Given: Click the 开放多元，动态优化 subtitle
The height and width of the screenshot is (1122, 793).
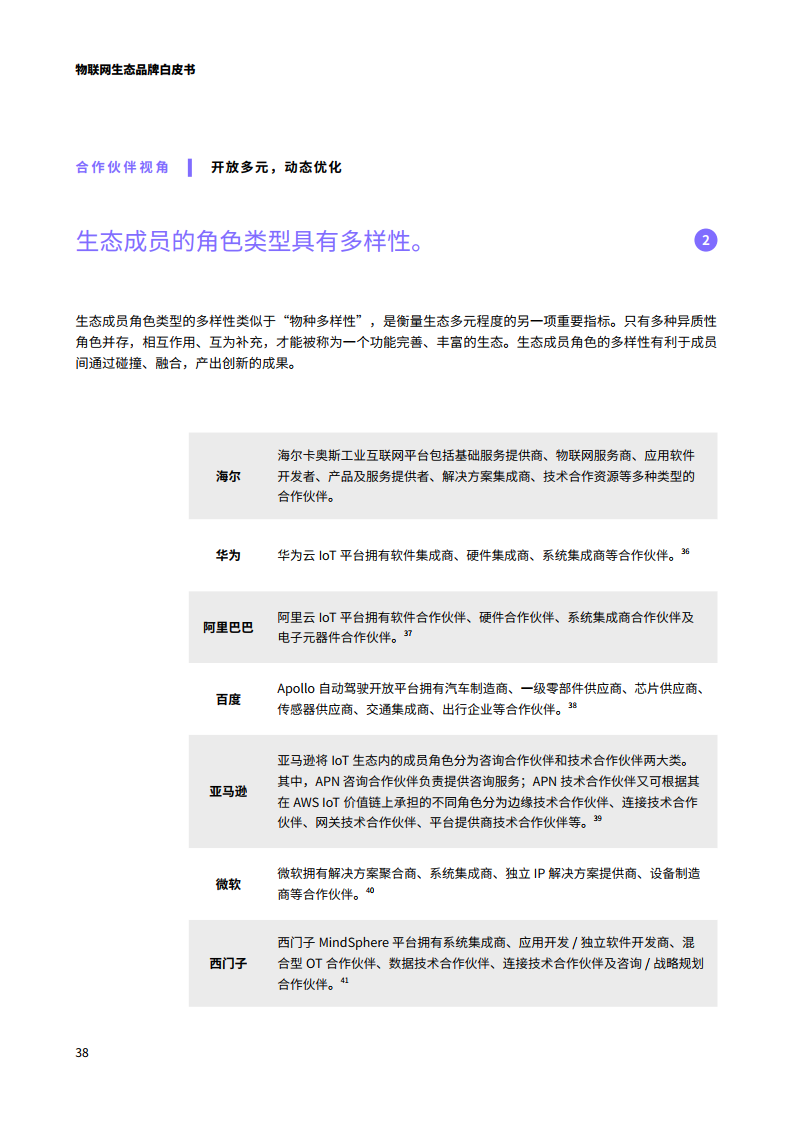Looking at the screenshot, I should click(276, 167).
